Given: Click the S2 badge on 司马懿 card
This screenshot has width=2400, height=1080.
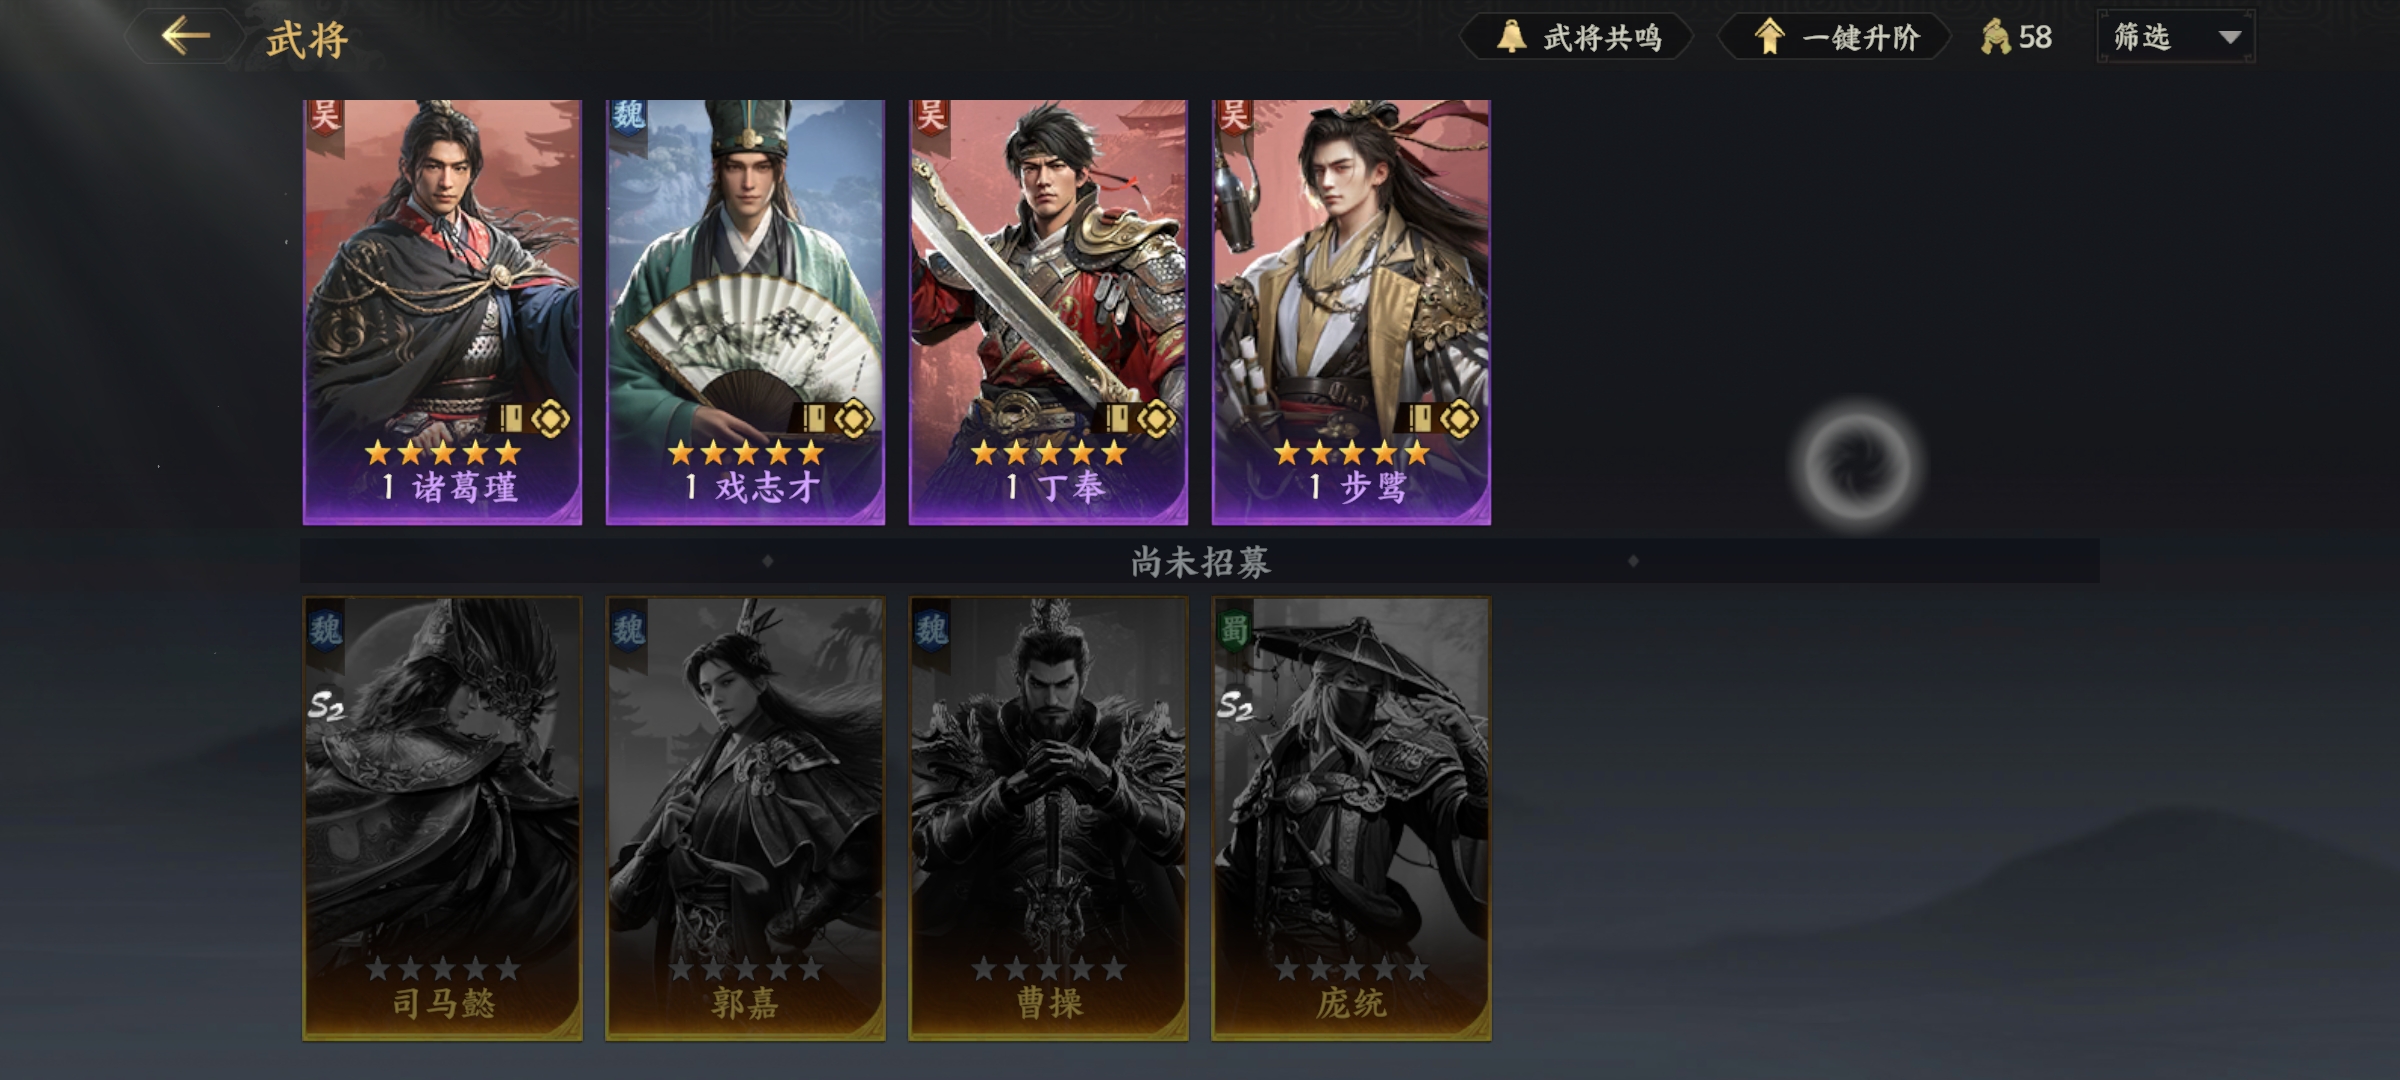Looking at the screenshot, I should tap(326, 706).
